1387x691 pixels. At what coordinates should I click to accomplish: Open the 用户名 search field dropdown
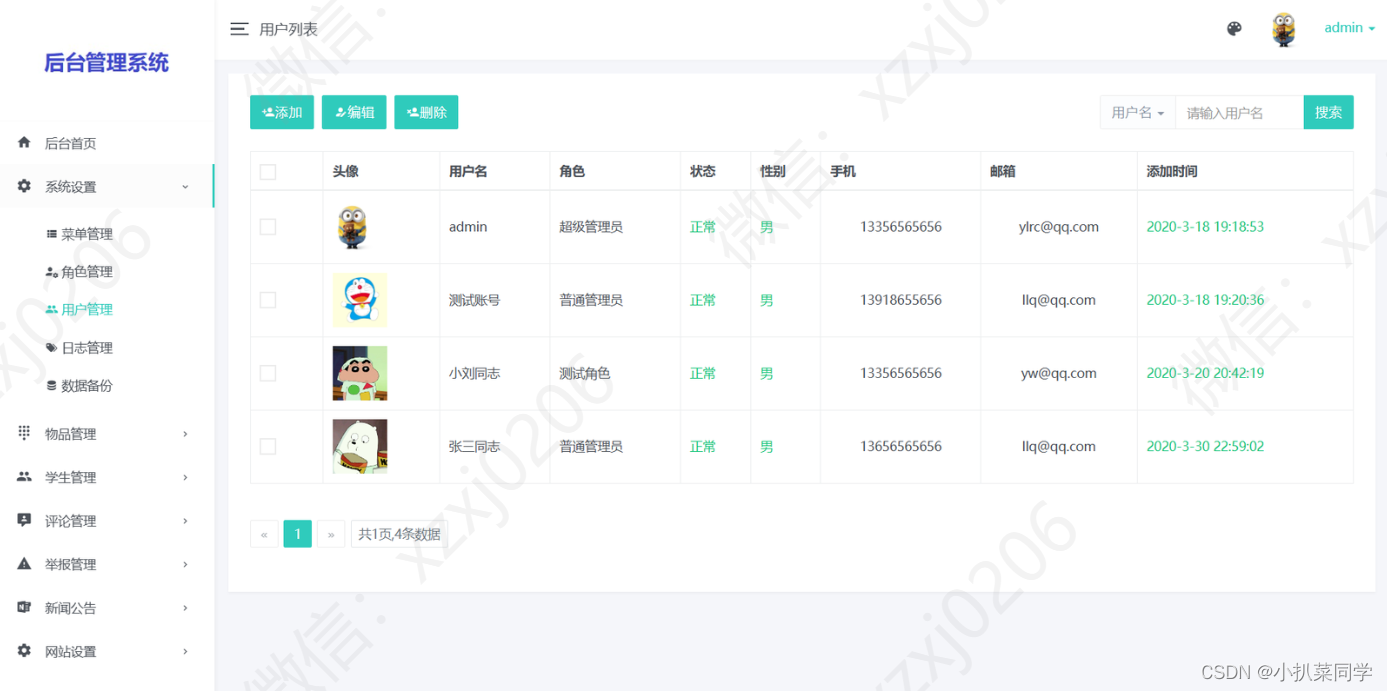[1138, 113]
